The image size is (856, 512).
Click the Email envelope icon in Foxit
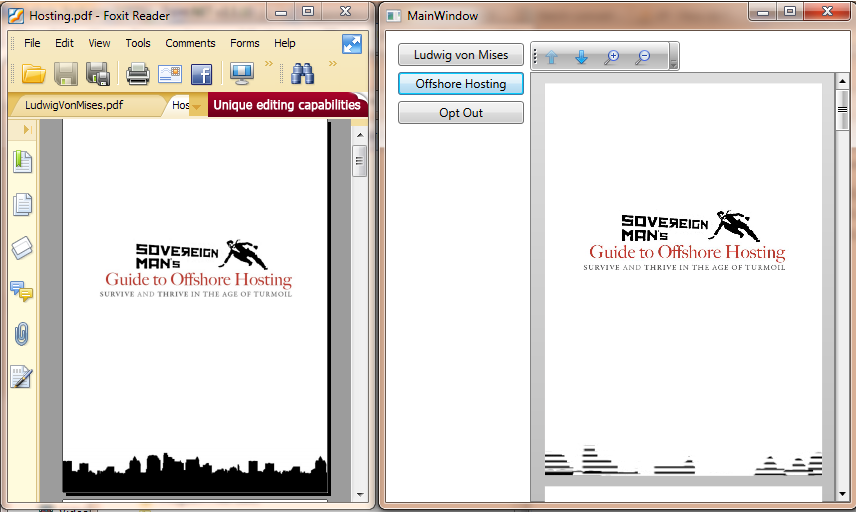(x=170, y=74)
